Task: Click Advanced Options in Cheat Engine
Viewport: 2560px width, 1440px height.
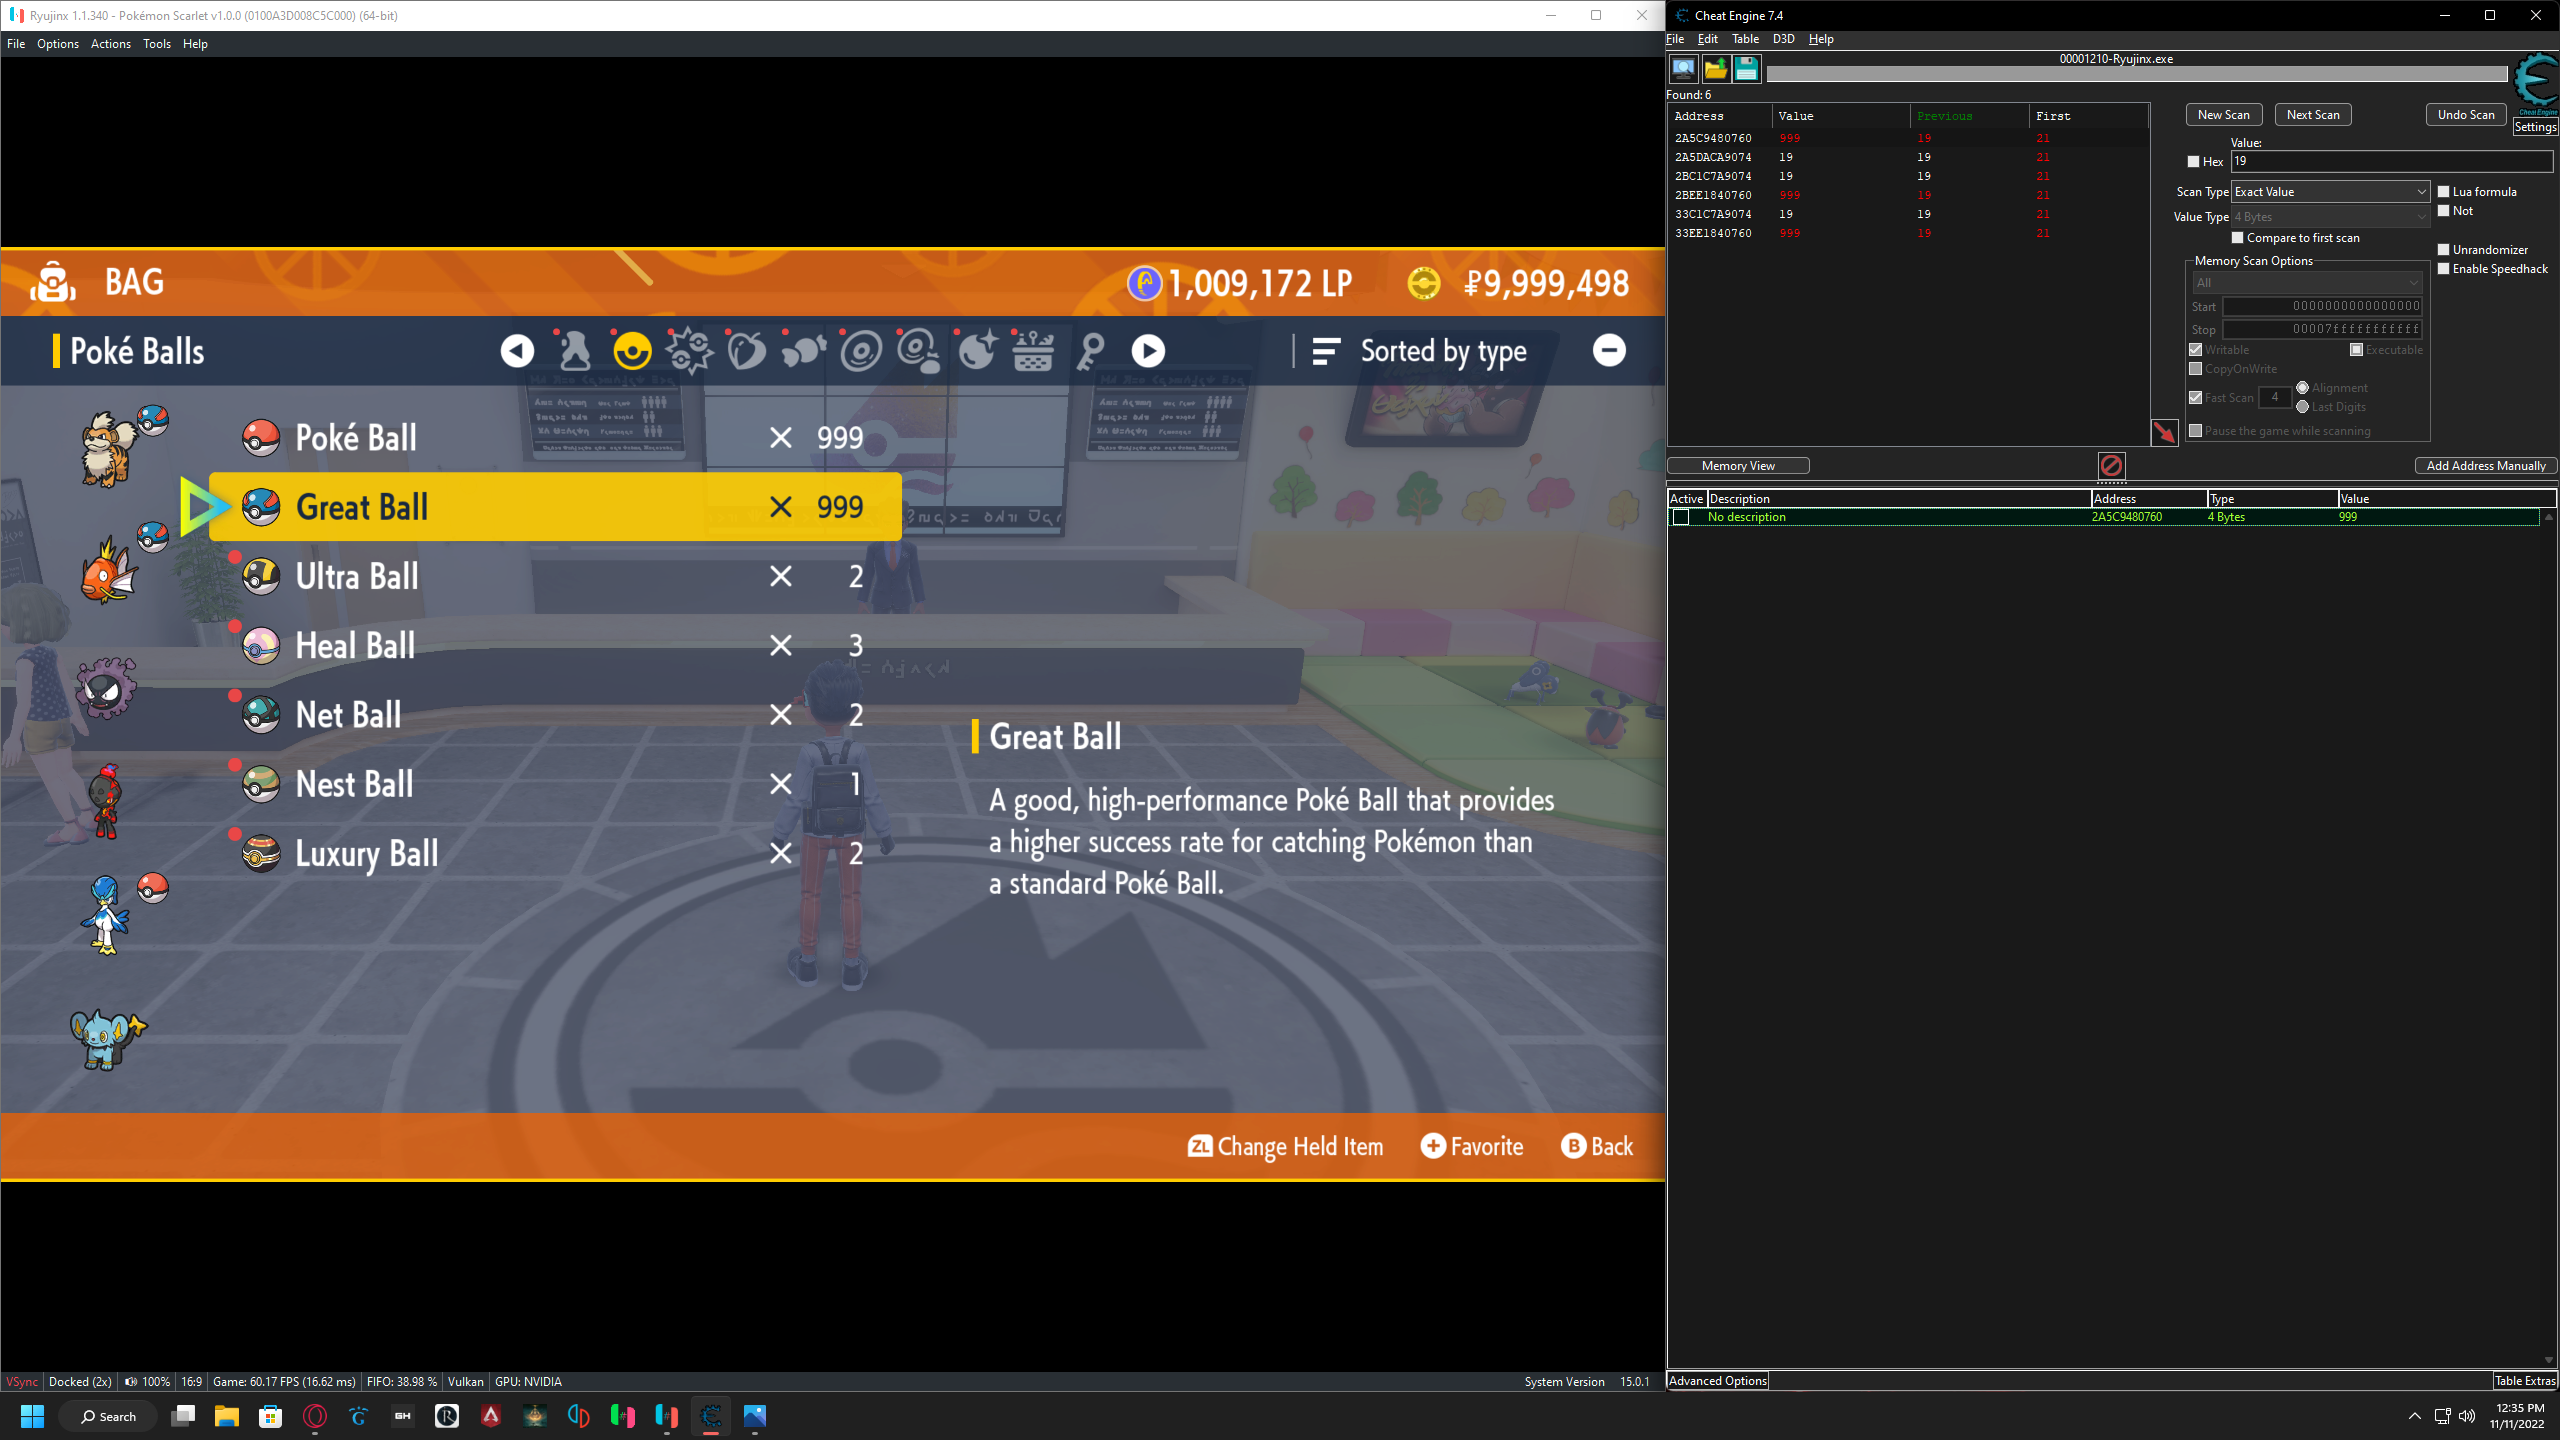Action: [1718, 1381]
